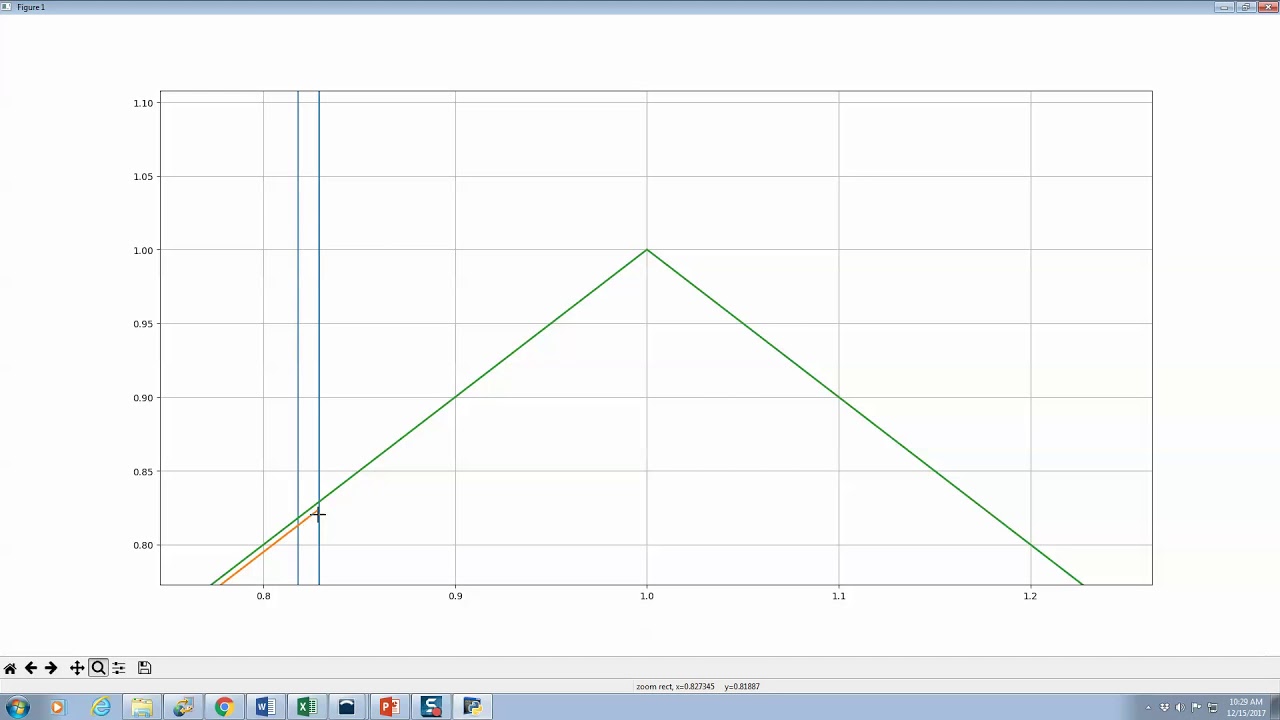Save the figure with floppy icon
This screenshot has width=1280, height=720.
pyautogui.click(x=145, y=668)
